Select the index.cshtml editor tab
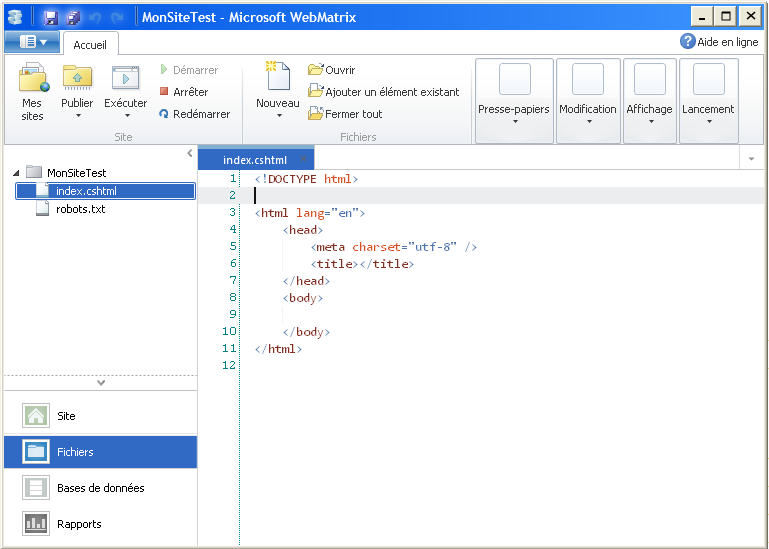The height and width of the screenshot is (549, 769). coord(255,160)
